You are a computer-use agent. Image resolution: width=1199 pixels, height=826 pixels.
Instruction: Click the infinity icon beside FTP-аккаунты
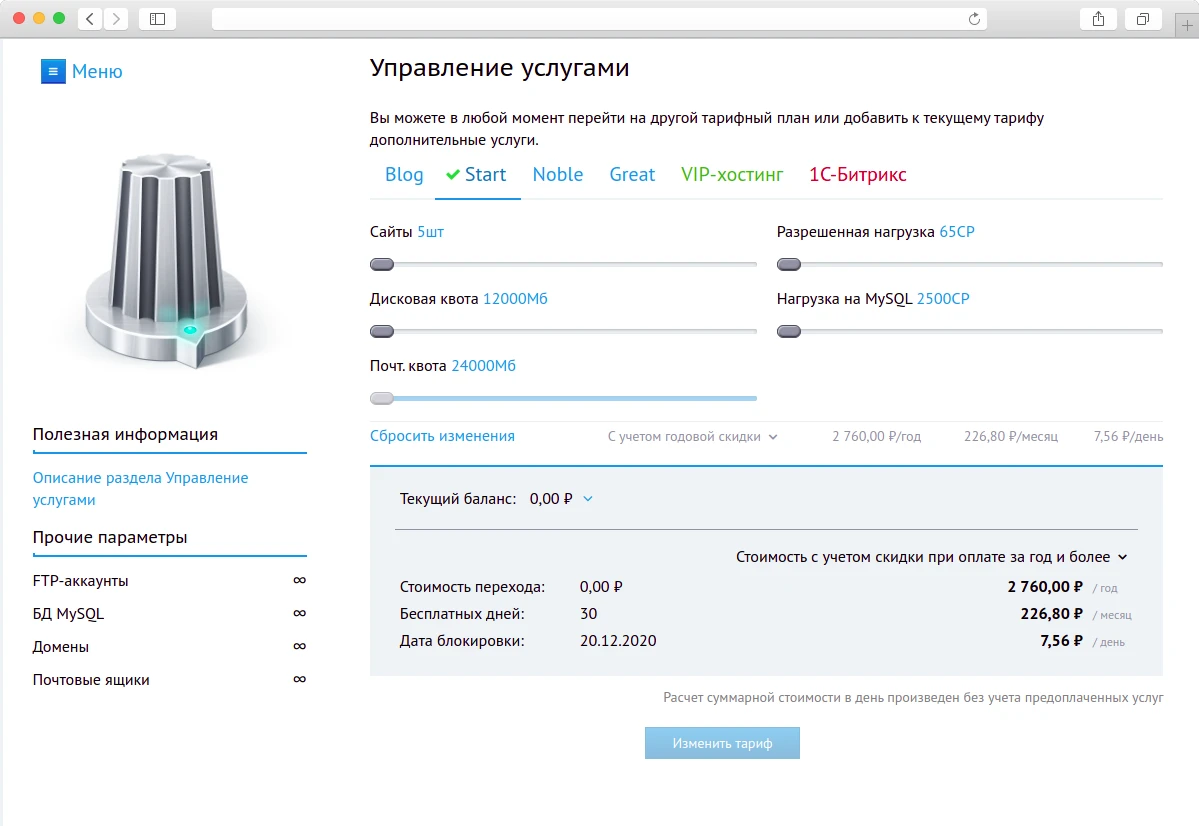click(299, 580)
